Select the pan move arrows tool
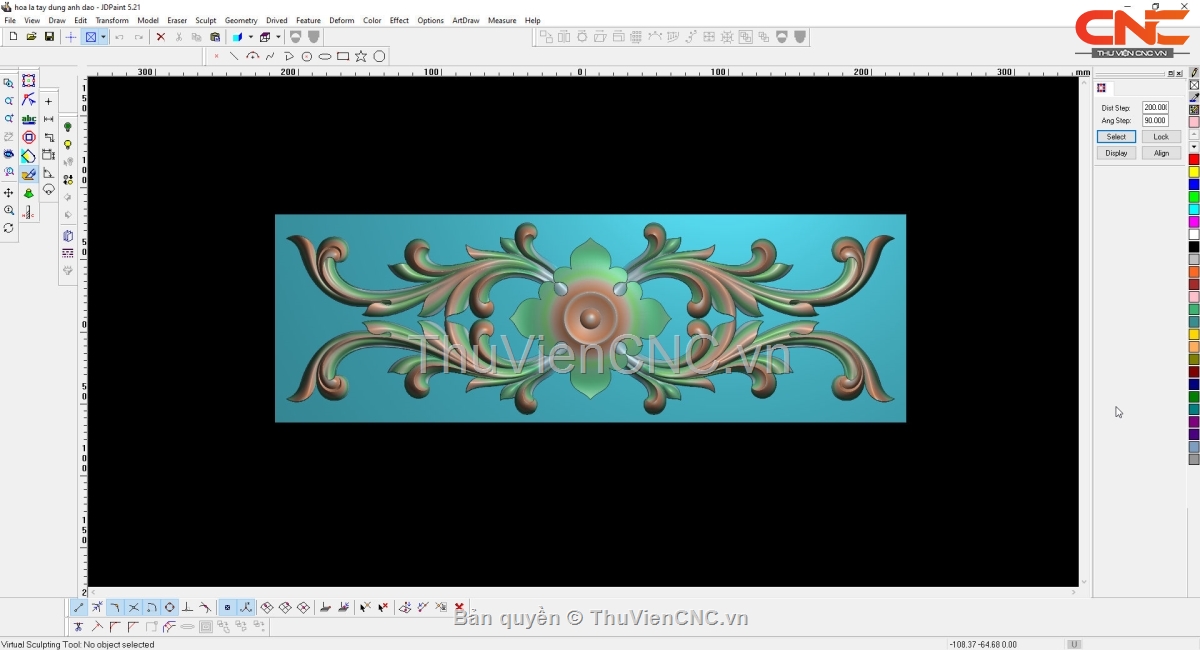 (9, 192)
